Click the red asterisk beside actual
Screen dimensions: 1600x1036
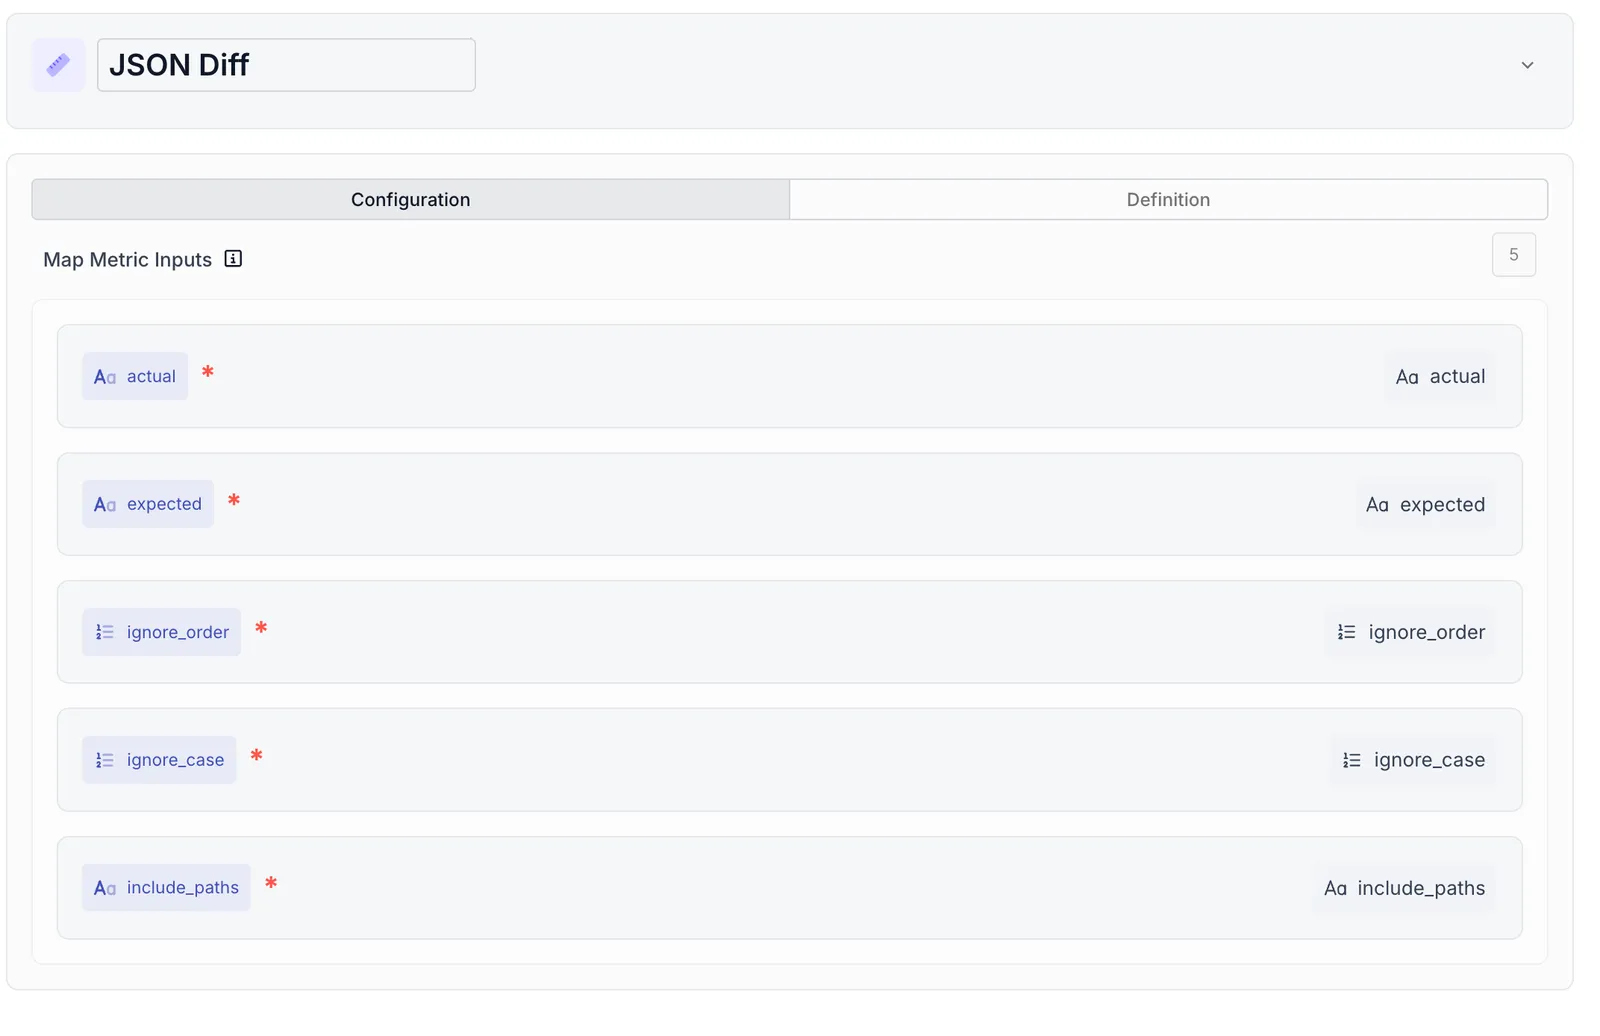point(208,372)
